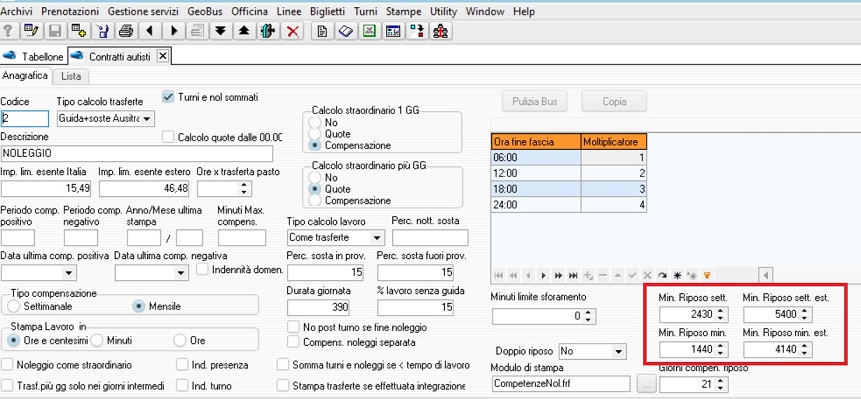Screen dimensions: 861x399
Task: Click the print toolbar icon
Action: click(126, 31)
